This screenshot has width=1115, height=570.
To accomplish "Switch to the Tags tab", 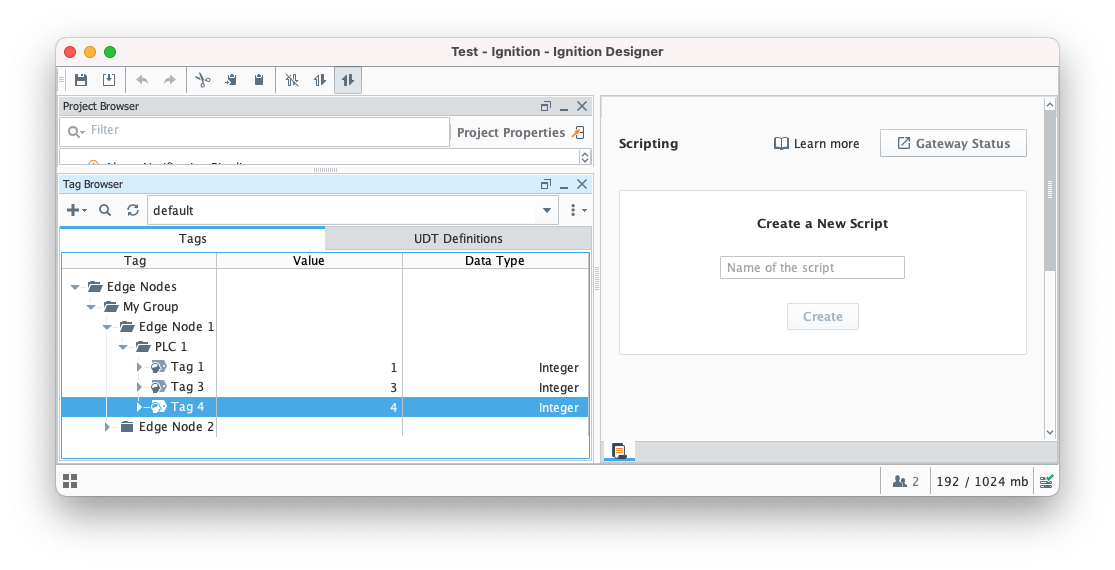I will click(193, 239).
